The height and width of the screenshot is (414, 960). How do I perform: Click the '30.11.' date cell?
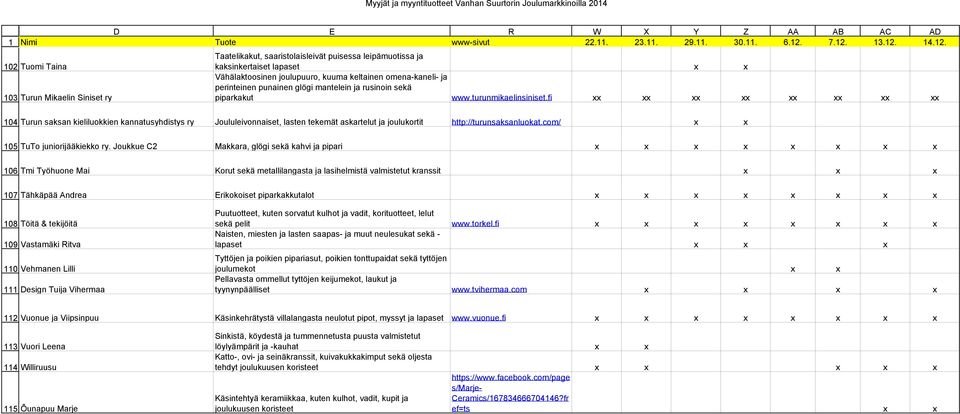click(x=745, y=42)
